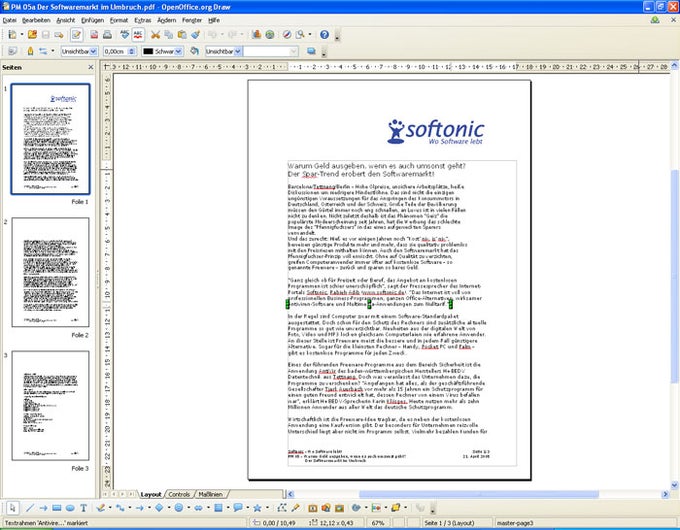The height and width of the screenshot is (530, 680).
Task: Close the Seiten panel
Action: tap(91, 67)
